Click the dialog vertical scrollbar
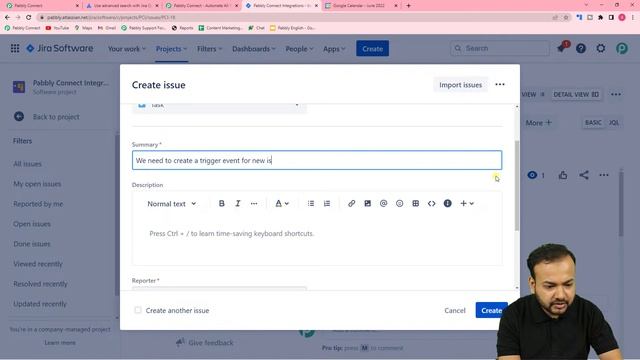 point(517,186)
